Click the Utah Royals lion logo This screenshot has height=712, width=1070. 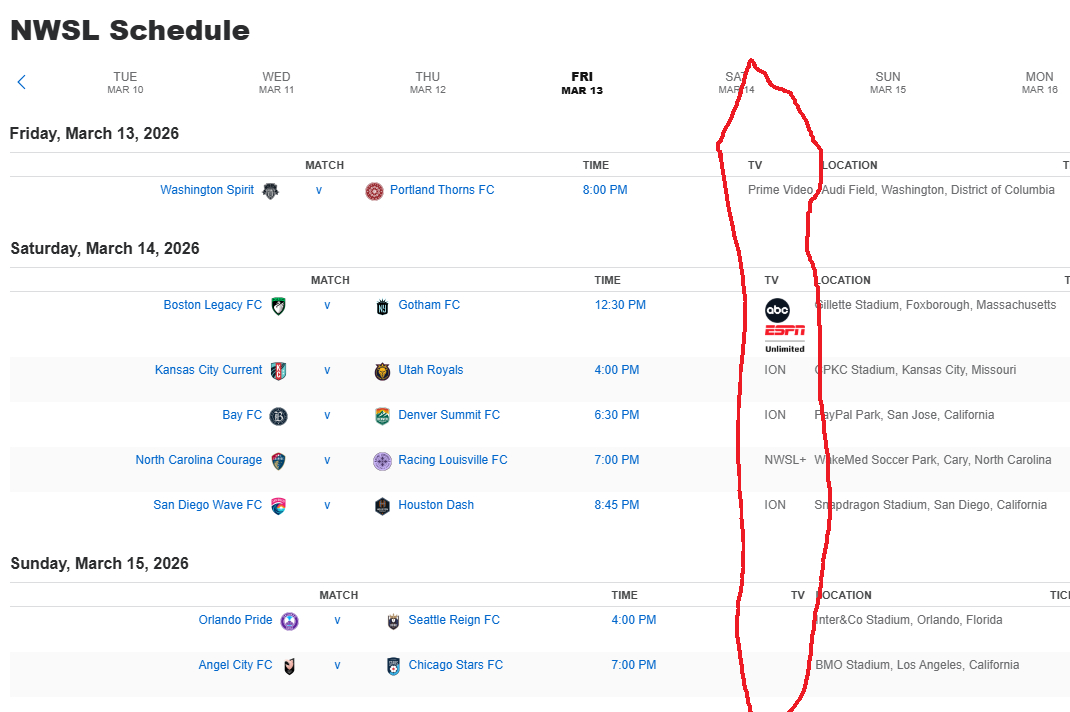[x=382, y=371]
